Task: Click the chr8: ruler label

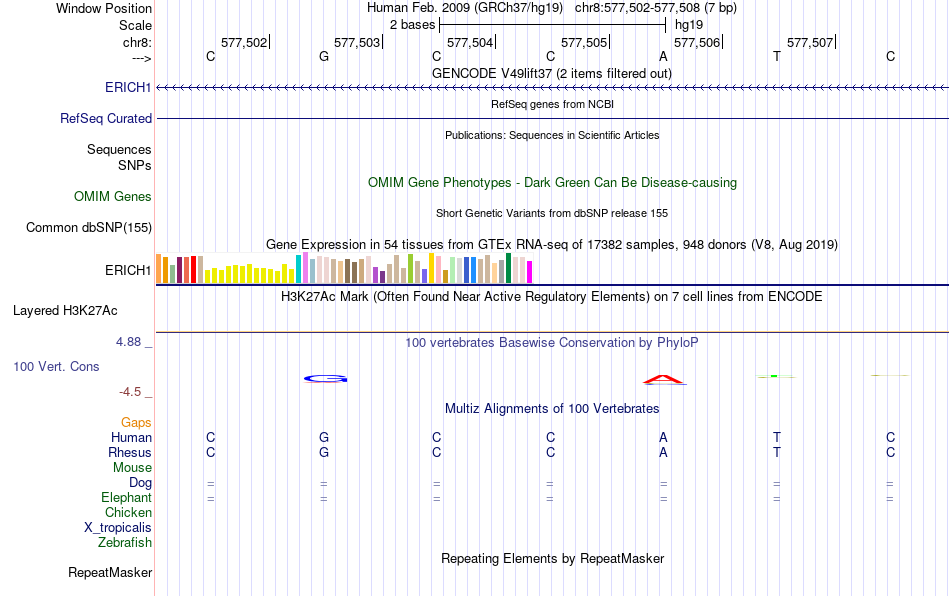Action: 137,42
